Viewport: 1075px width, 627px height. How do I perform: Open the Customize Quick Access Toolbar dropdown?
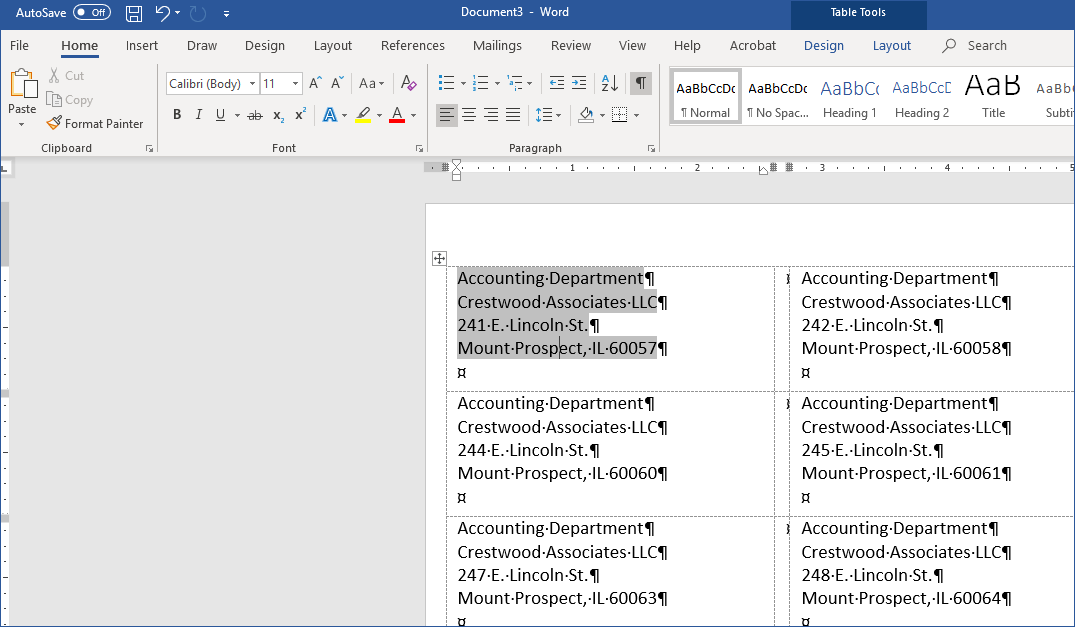click(x=226, y=13)
